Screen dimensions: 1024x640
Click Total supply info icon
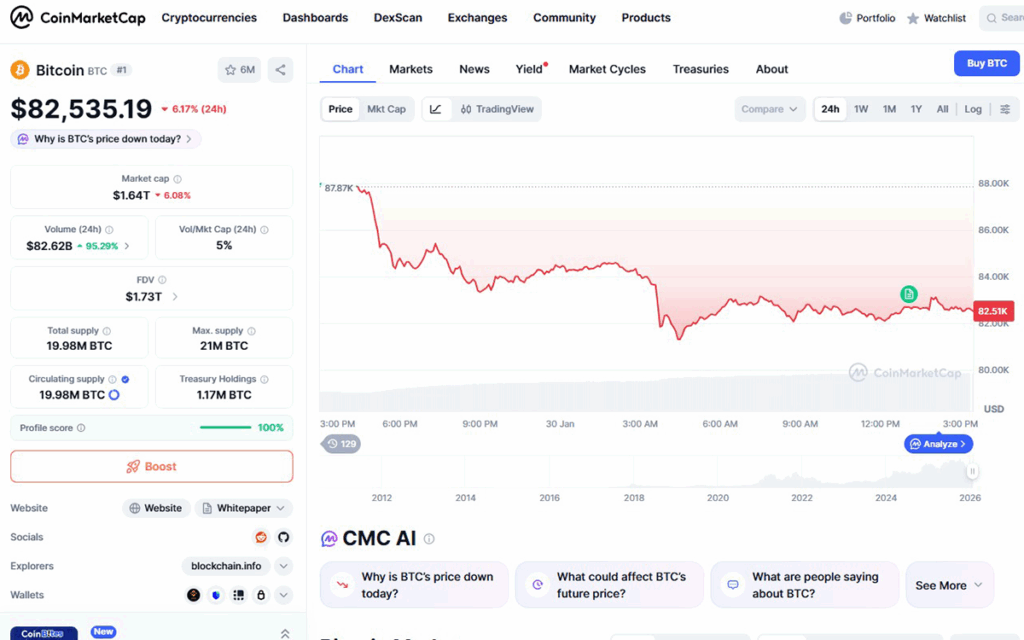click(x=107, y=331)
